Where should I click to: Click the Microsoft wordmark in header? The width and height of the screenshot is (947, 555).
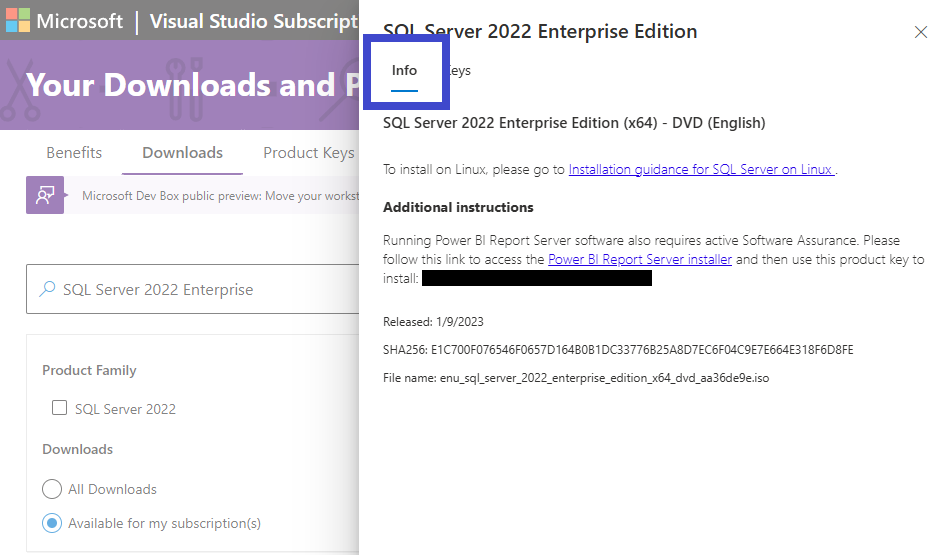click(79, 21)
